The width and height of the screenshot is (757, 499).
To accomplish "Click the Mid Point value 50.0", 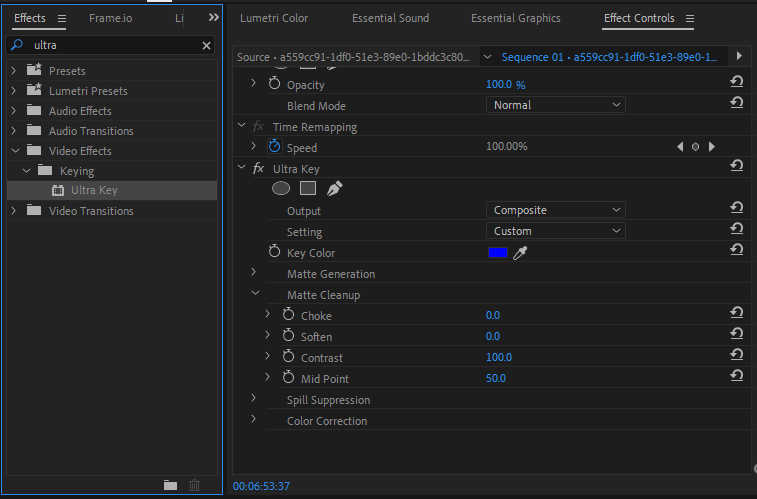I will [496, 378].
